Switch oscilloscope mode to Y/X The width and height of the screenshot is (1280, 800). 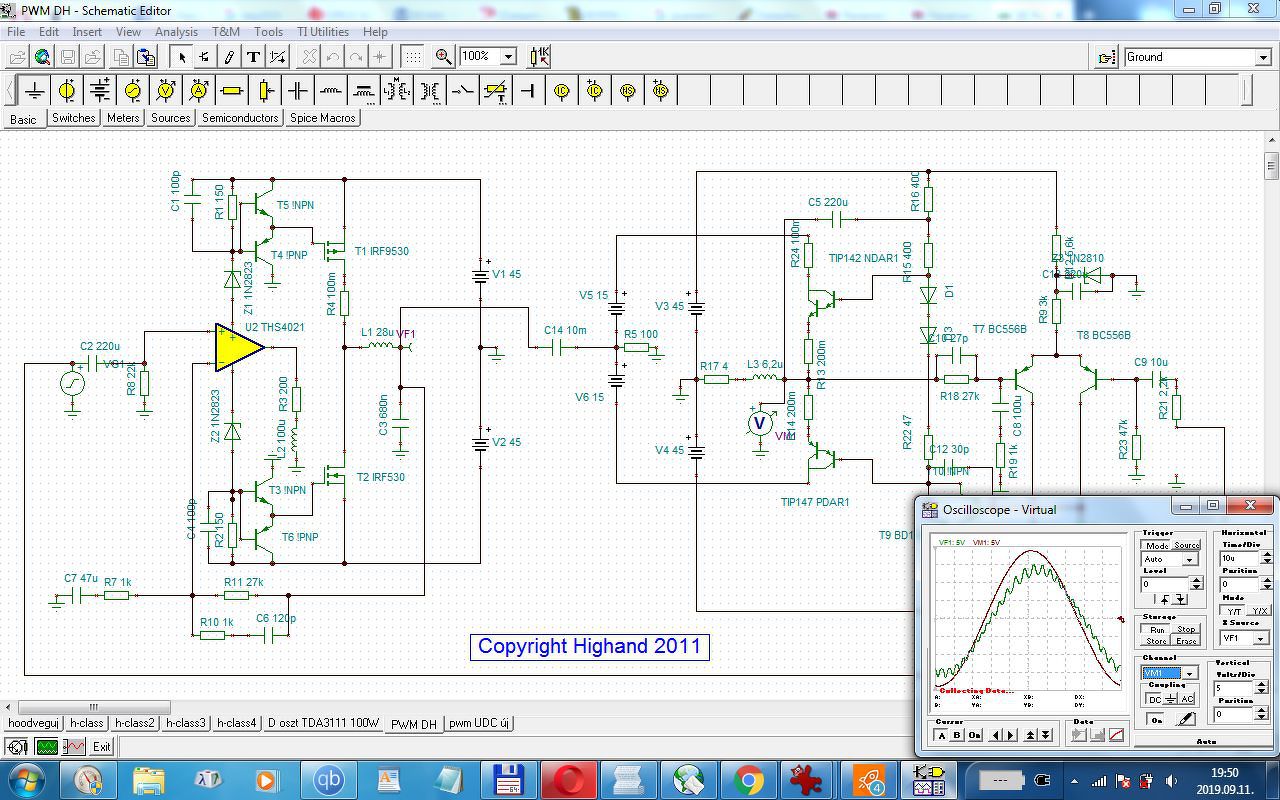(x=1259, y=610)
